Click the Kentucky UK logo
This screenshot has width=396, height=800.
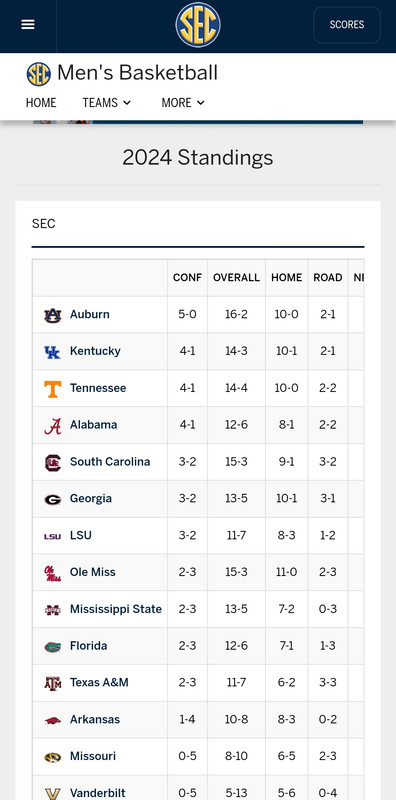[52, 352]
